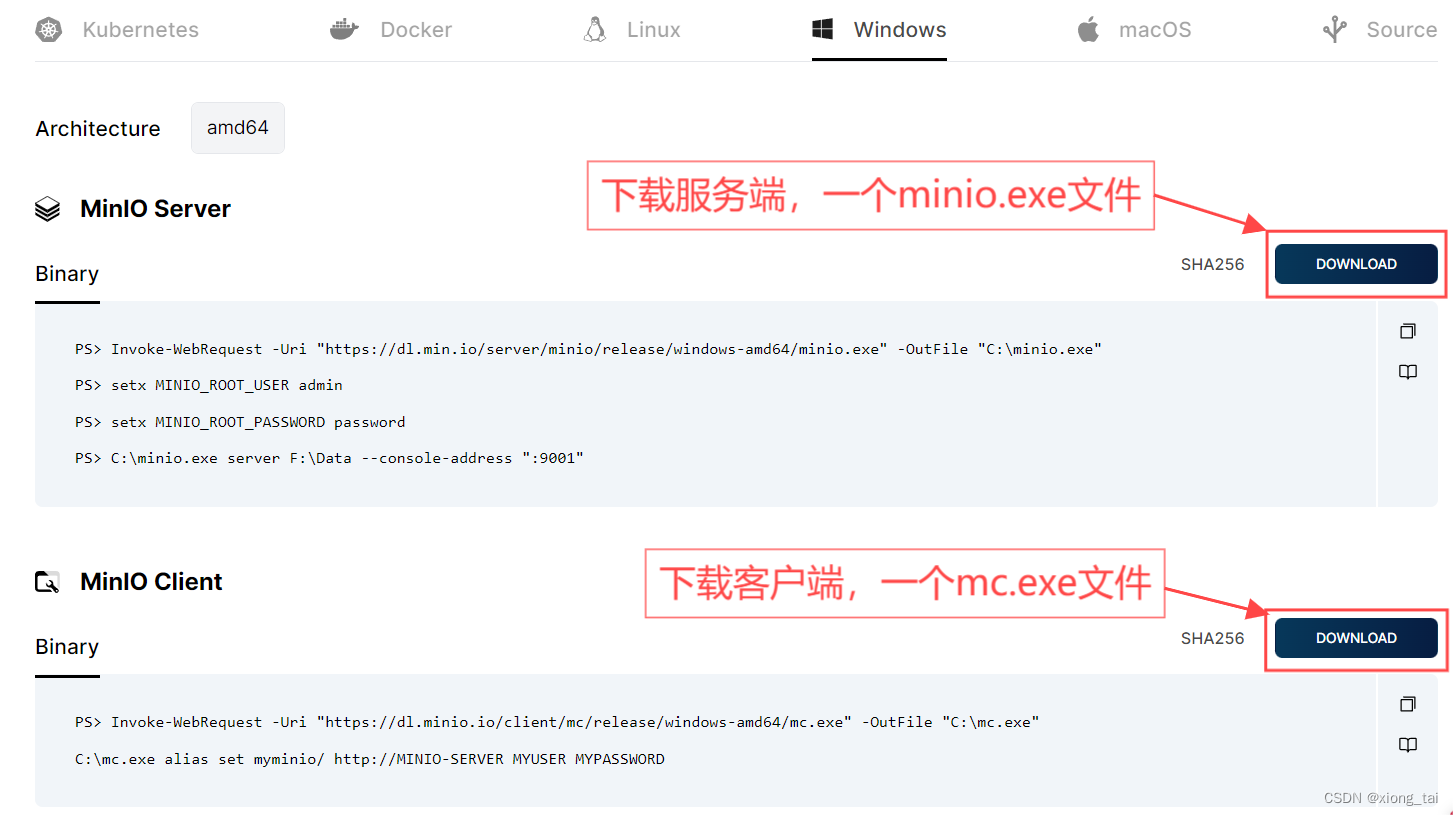Screen dimensions: 1453x815
Task: Click the Architecture label
Action: (x=98, y=129)
